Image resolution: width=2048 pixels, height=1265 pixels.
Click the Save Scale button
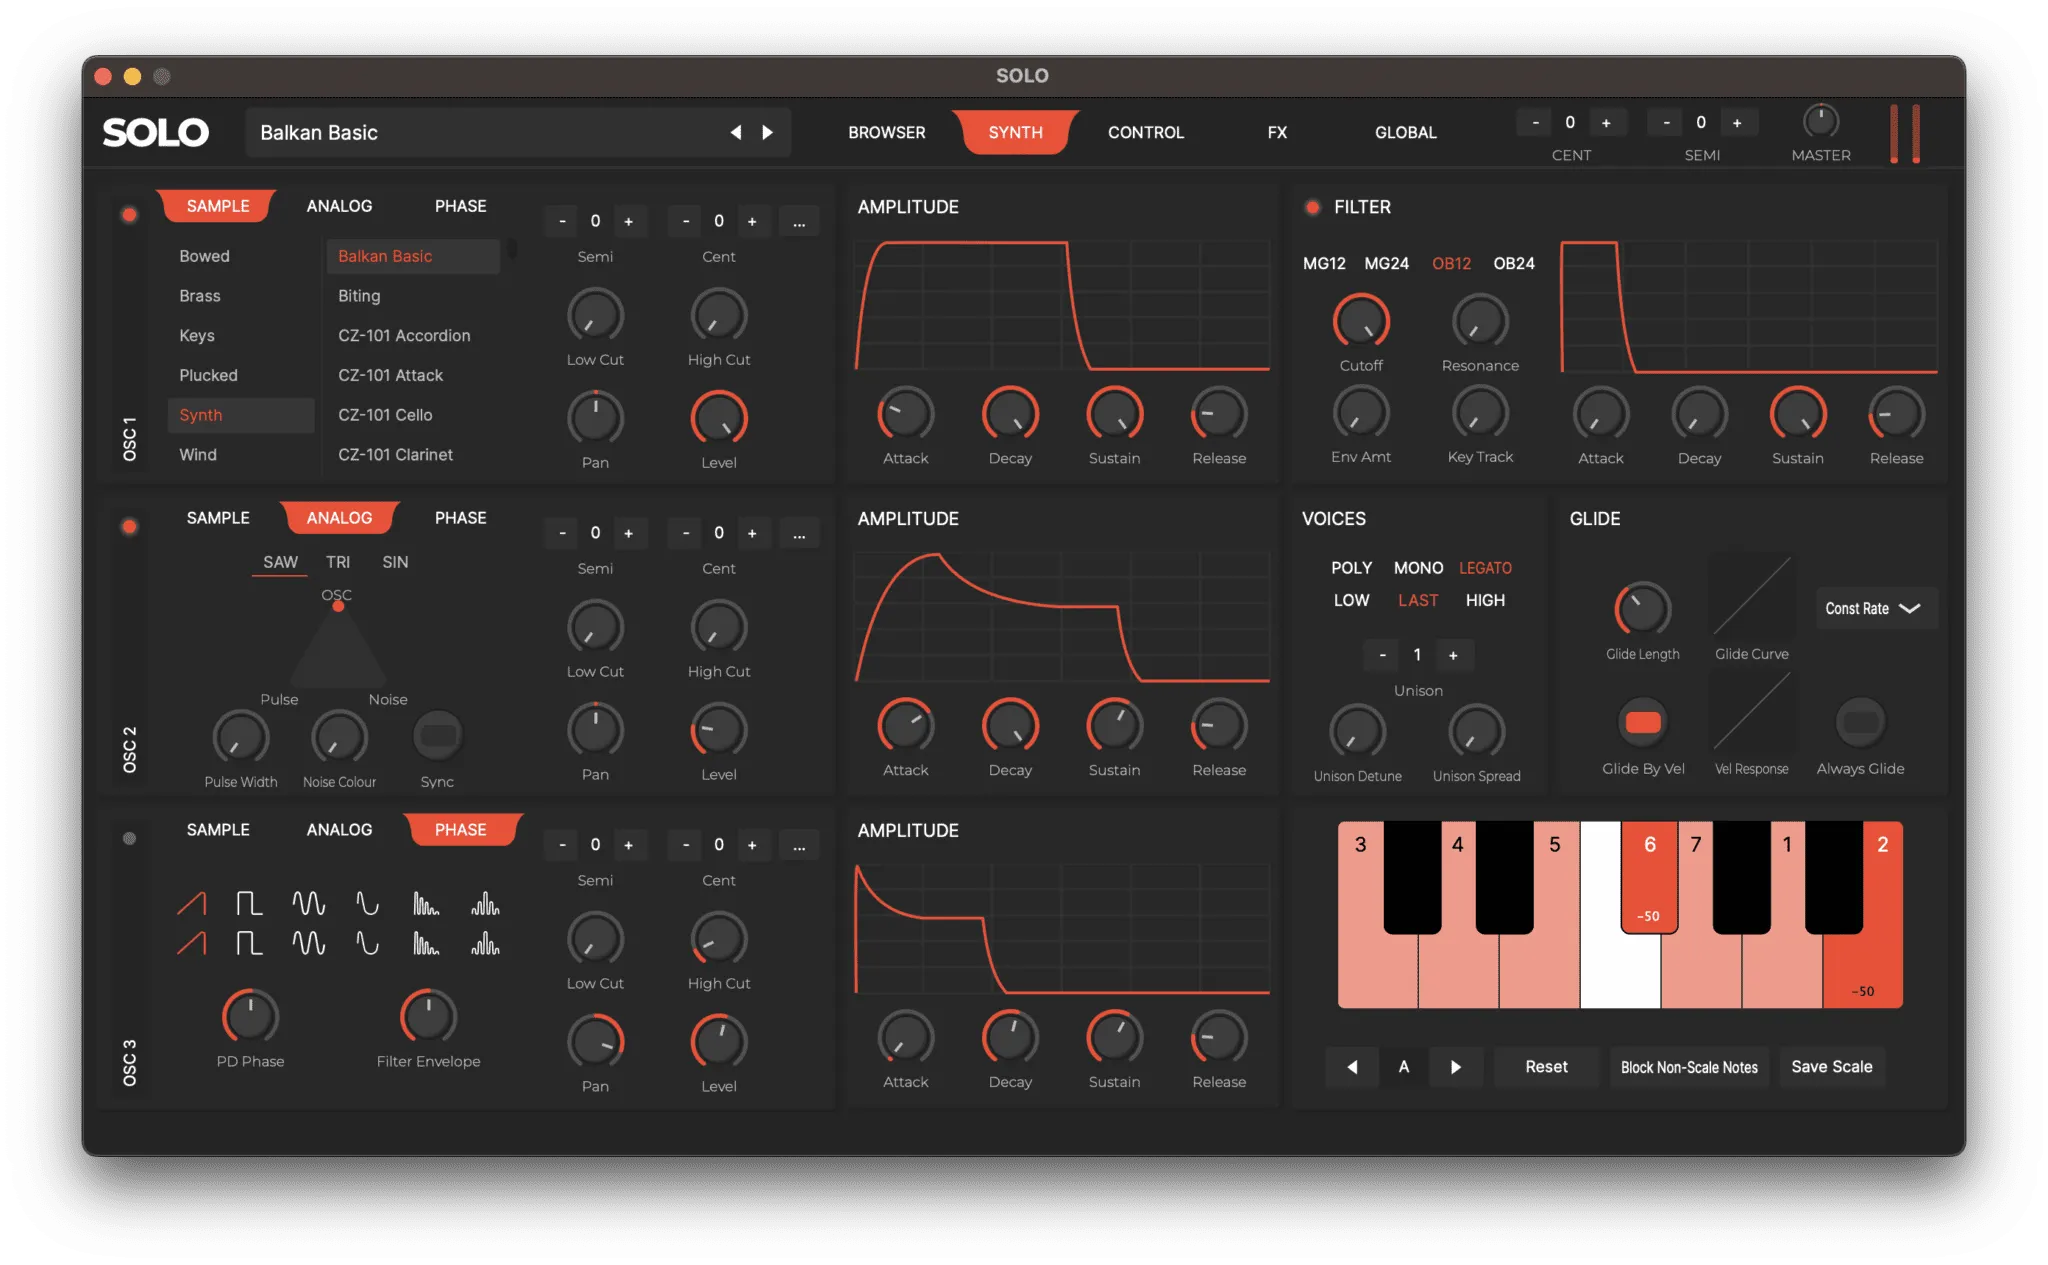1831,1067
